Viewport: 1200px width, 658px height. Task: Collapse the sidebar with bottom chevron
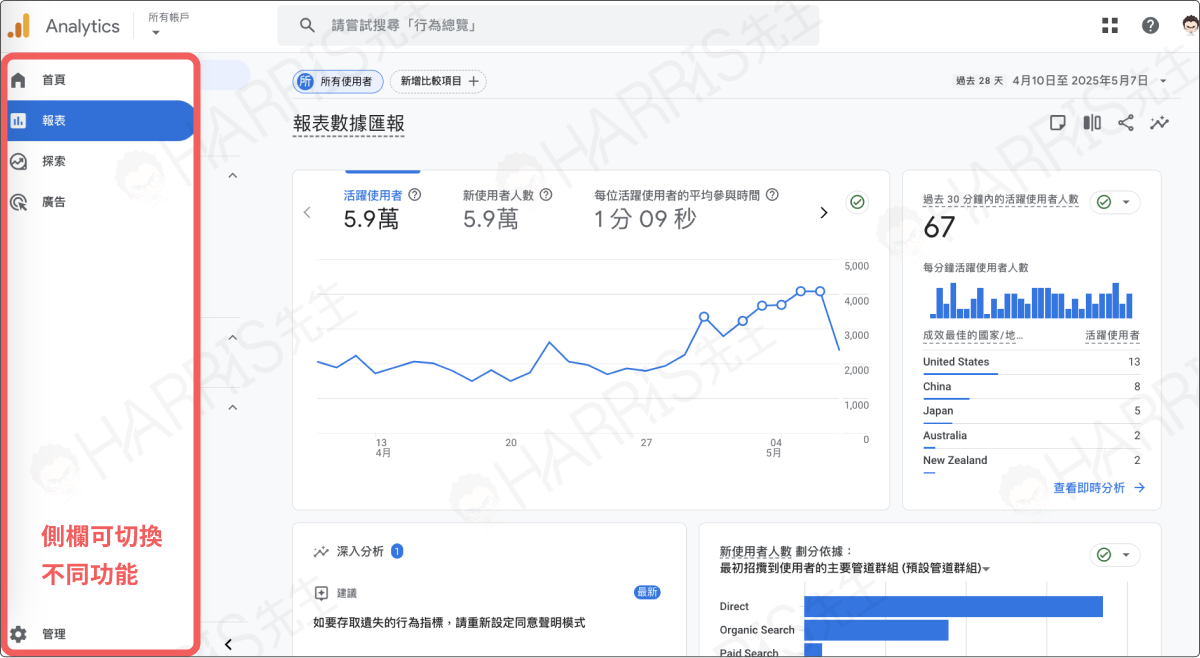click(x=228, y=644)
